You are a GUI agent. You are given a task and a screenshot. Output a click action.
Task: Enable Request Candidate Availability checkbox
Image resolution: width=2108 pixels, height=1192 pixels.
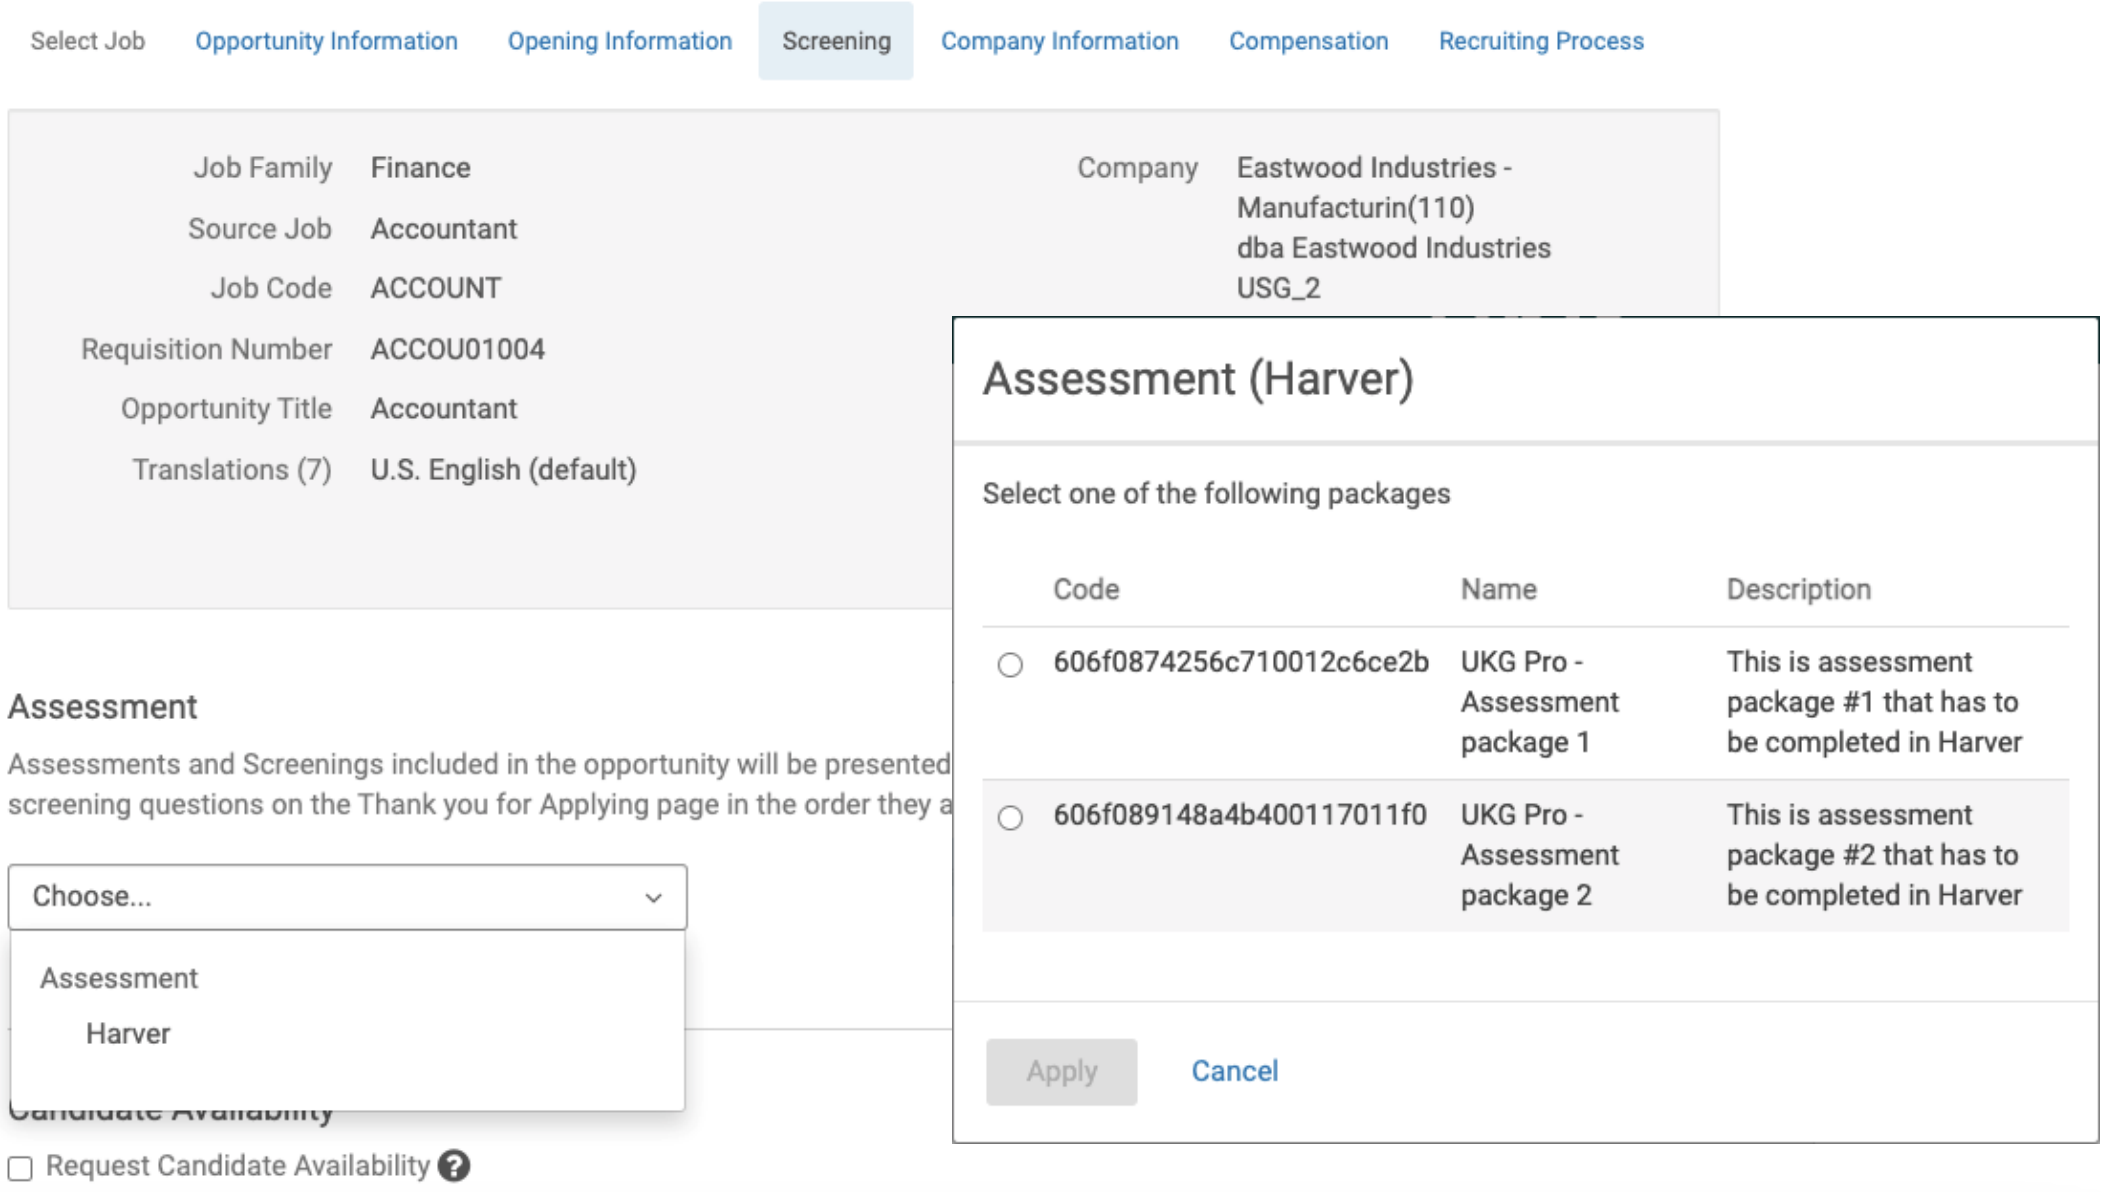(x=20, y=1168)
